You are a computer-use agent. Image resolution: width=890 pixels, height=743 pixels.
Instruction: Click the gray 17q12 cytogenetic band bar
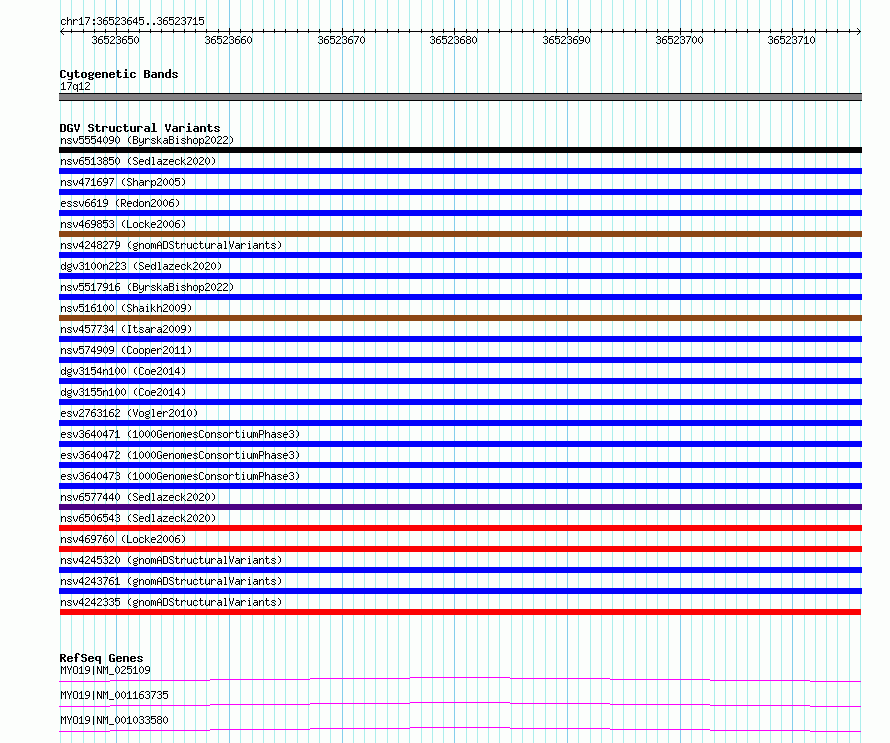460,97
